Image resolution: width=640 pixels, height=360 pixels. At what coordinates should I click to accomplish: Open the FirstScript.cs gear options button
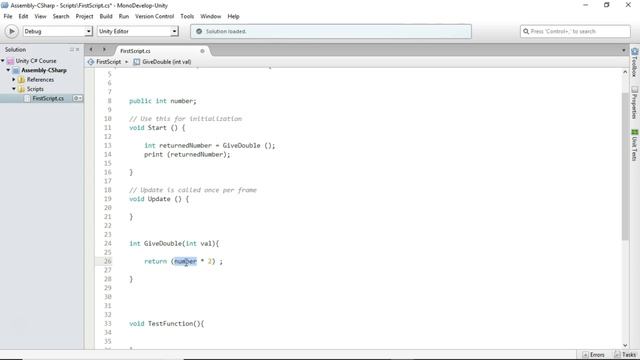(78, 98)
